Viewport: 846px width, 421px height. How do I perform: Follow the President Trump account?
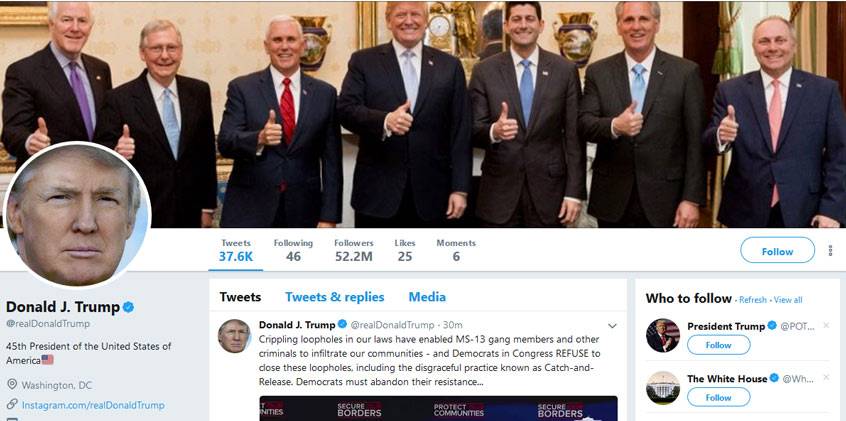coord(718,345)
